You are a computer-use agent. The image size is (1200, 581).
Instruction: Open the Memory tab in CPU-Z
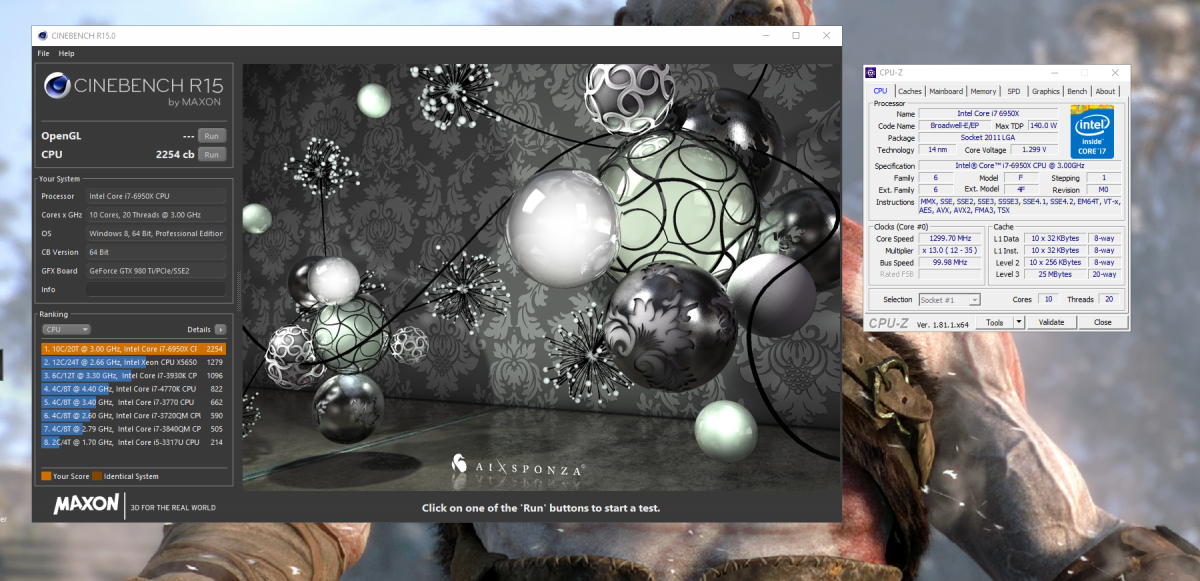tap(983, 91)
